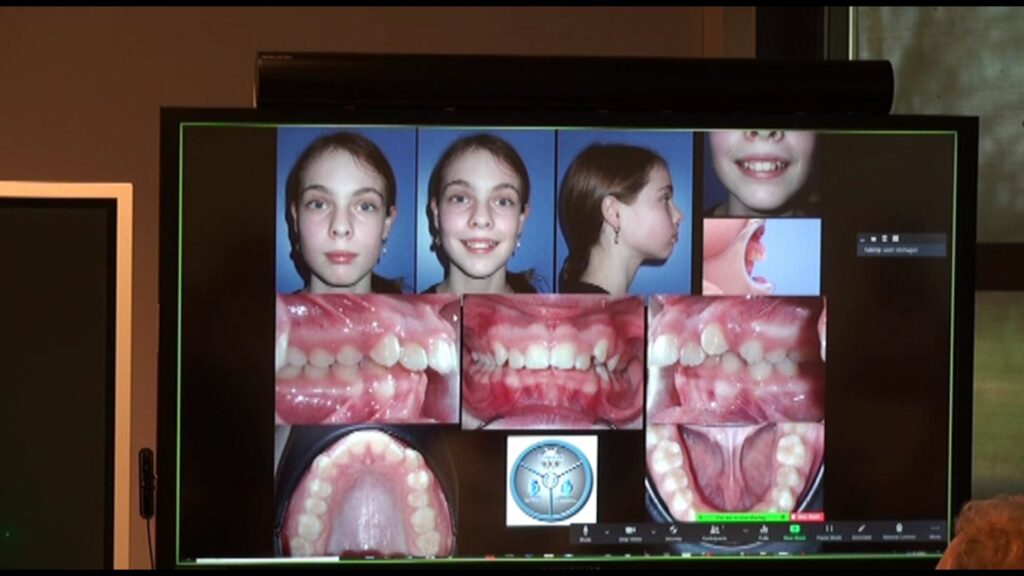
Task: Click the green New Share icon
Action: pos(795,530)
